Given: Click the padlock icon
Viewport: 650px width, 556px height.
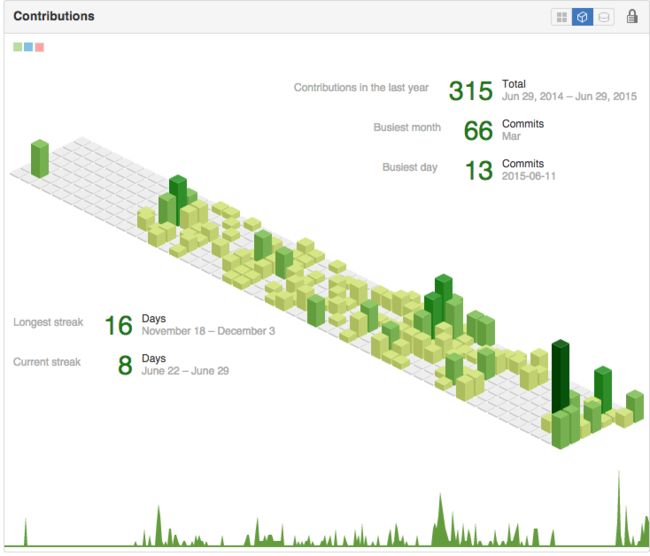Looking at the screenshot, I should (632, 17).
